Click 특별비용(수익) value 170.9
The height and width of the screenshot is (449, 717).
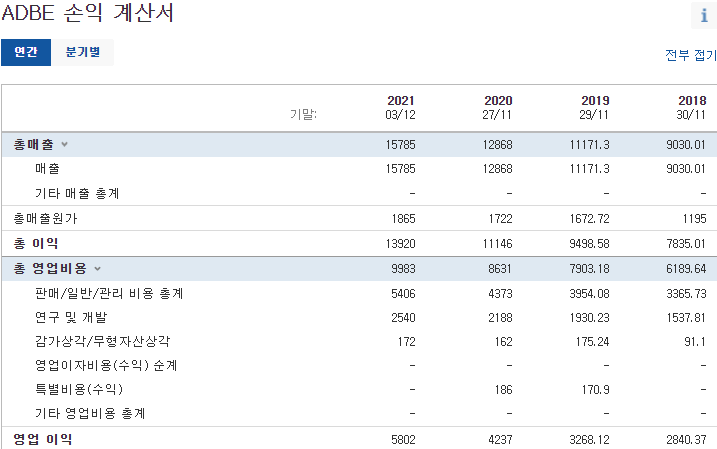(x=595, y=390)
